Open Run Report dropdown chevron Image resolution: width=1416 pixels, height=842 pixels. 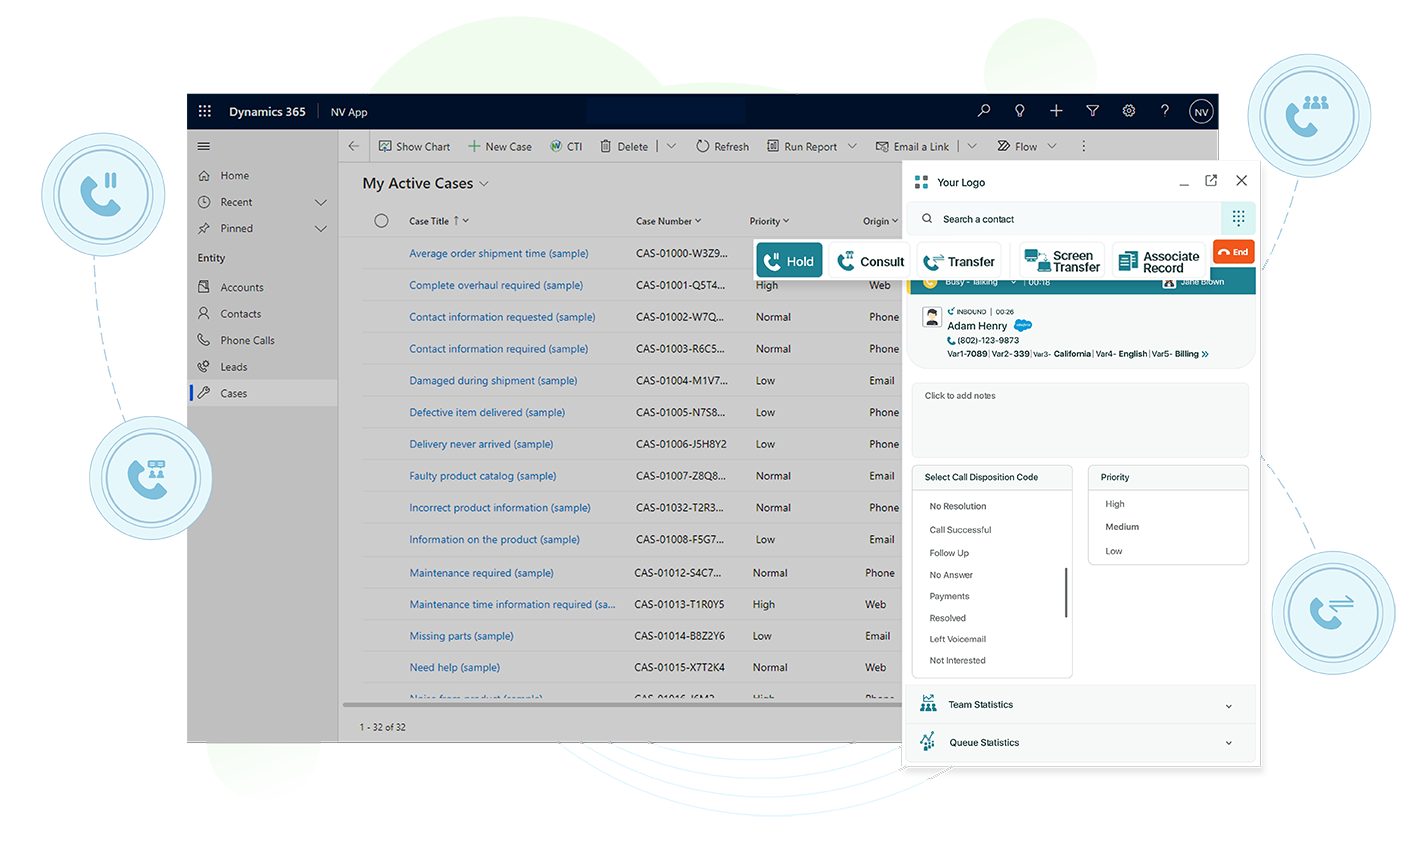[x=852, y=146]
